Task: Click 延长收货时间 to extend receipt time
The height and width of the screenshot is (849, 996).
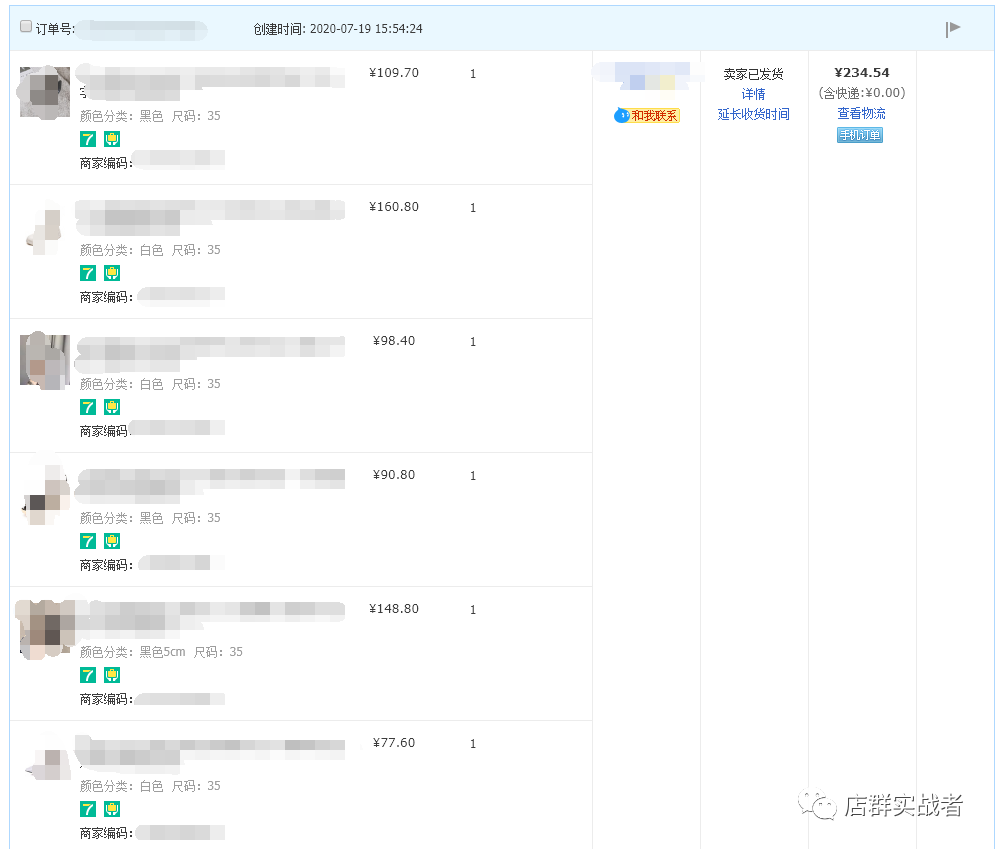Action: click(x=753, y=114)
